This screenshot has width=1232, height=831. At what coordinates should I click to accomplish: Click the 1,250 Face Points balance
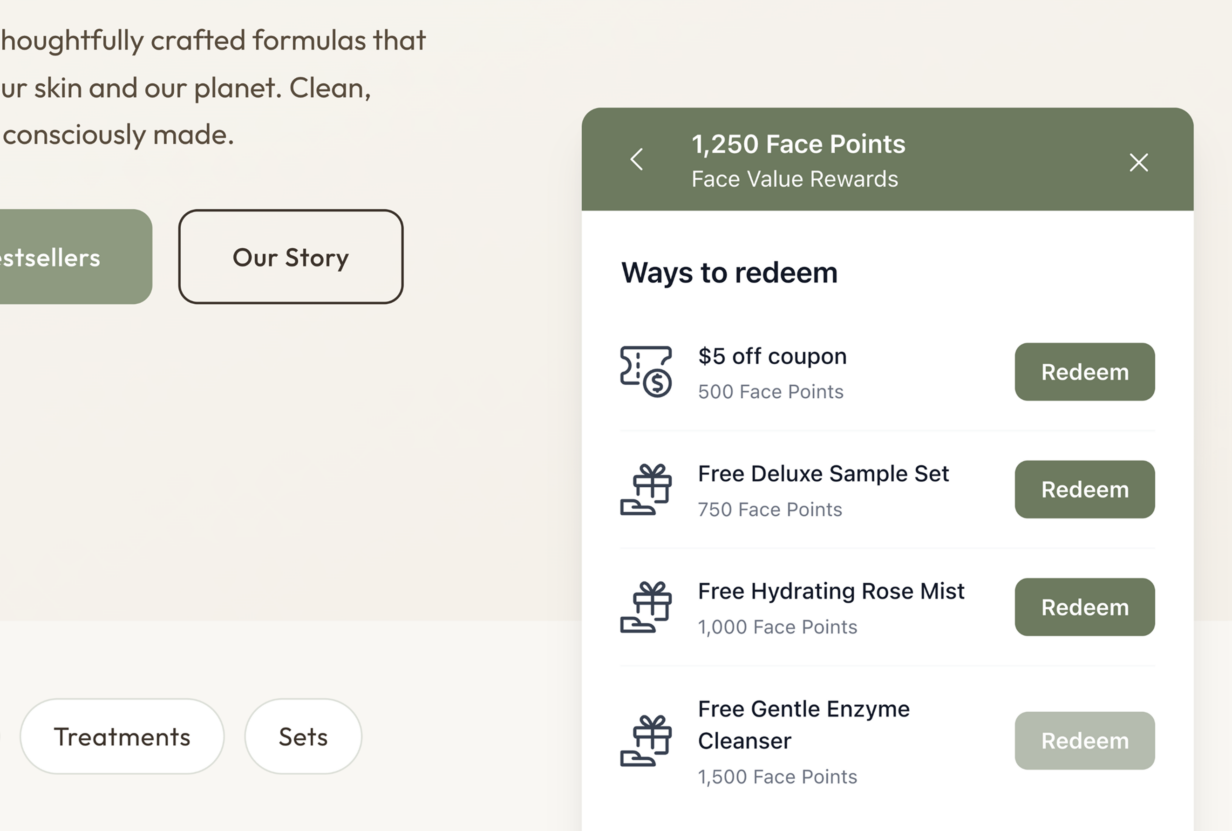[798, 144]
